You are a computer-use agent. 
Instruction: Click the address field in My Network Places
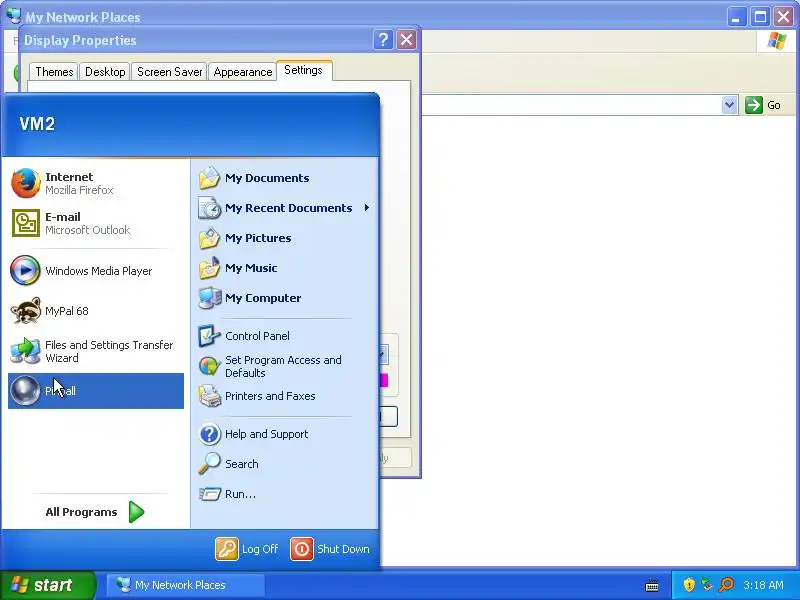570,105
